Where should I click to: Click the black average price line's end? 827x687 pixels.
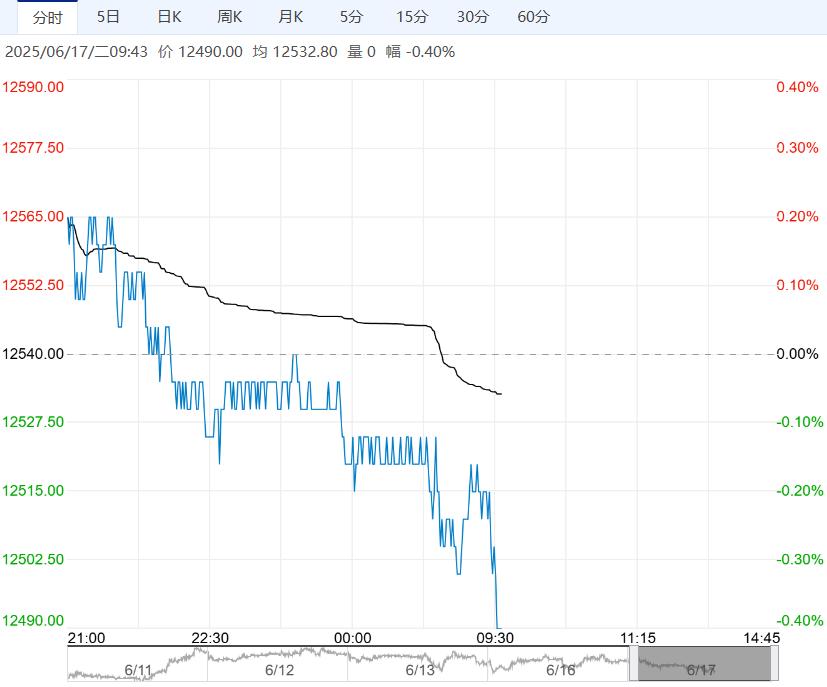(500, 394)
